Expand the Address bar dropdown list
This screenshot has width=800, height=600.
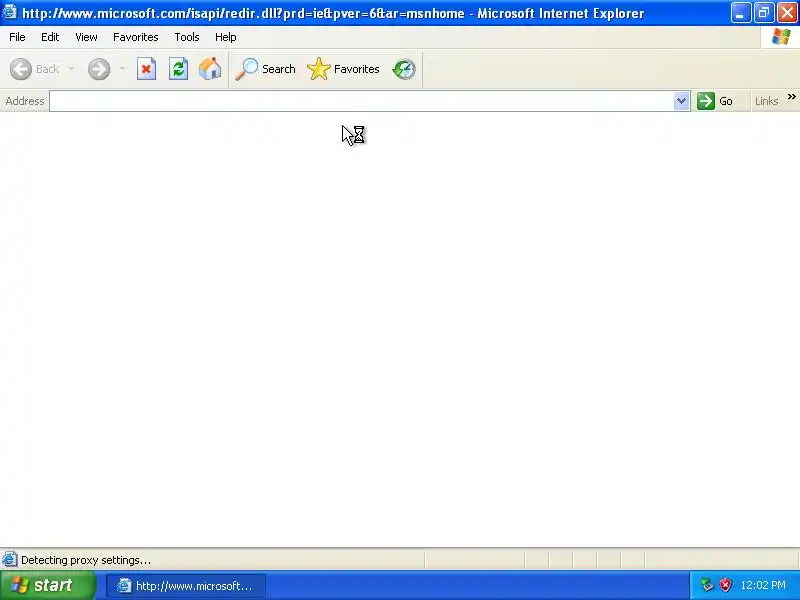[681, 101]
